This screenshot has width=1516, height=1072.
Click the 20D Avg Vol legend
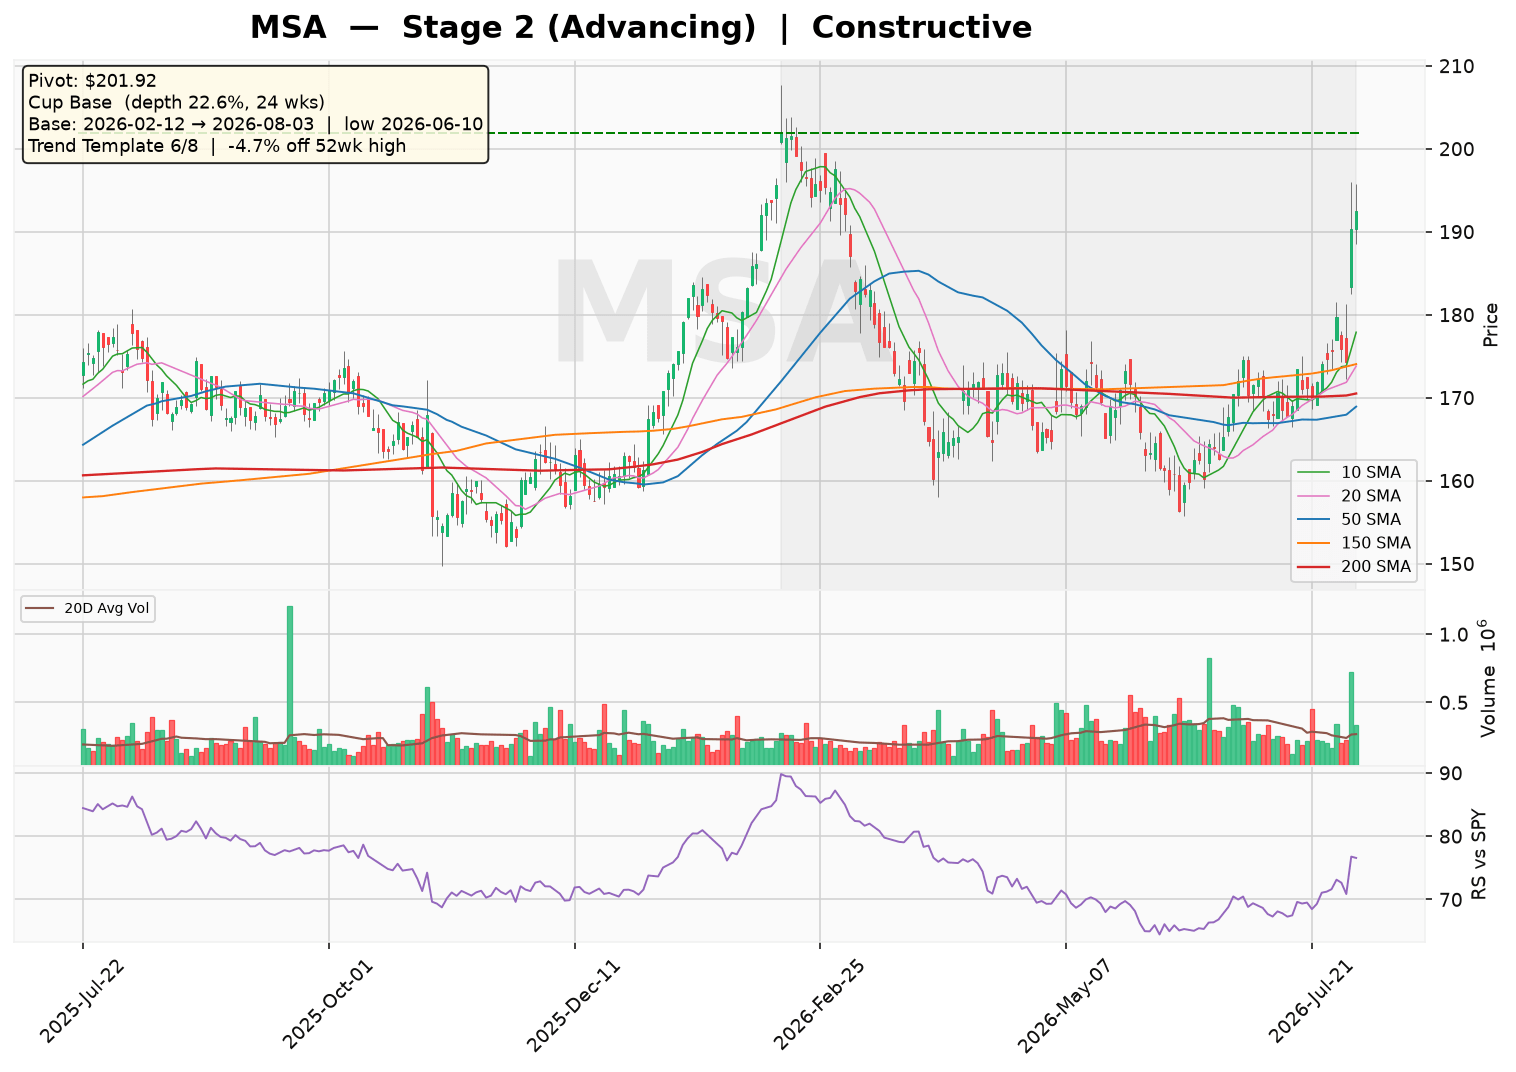pyautogui.click(x=88, y=608)
